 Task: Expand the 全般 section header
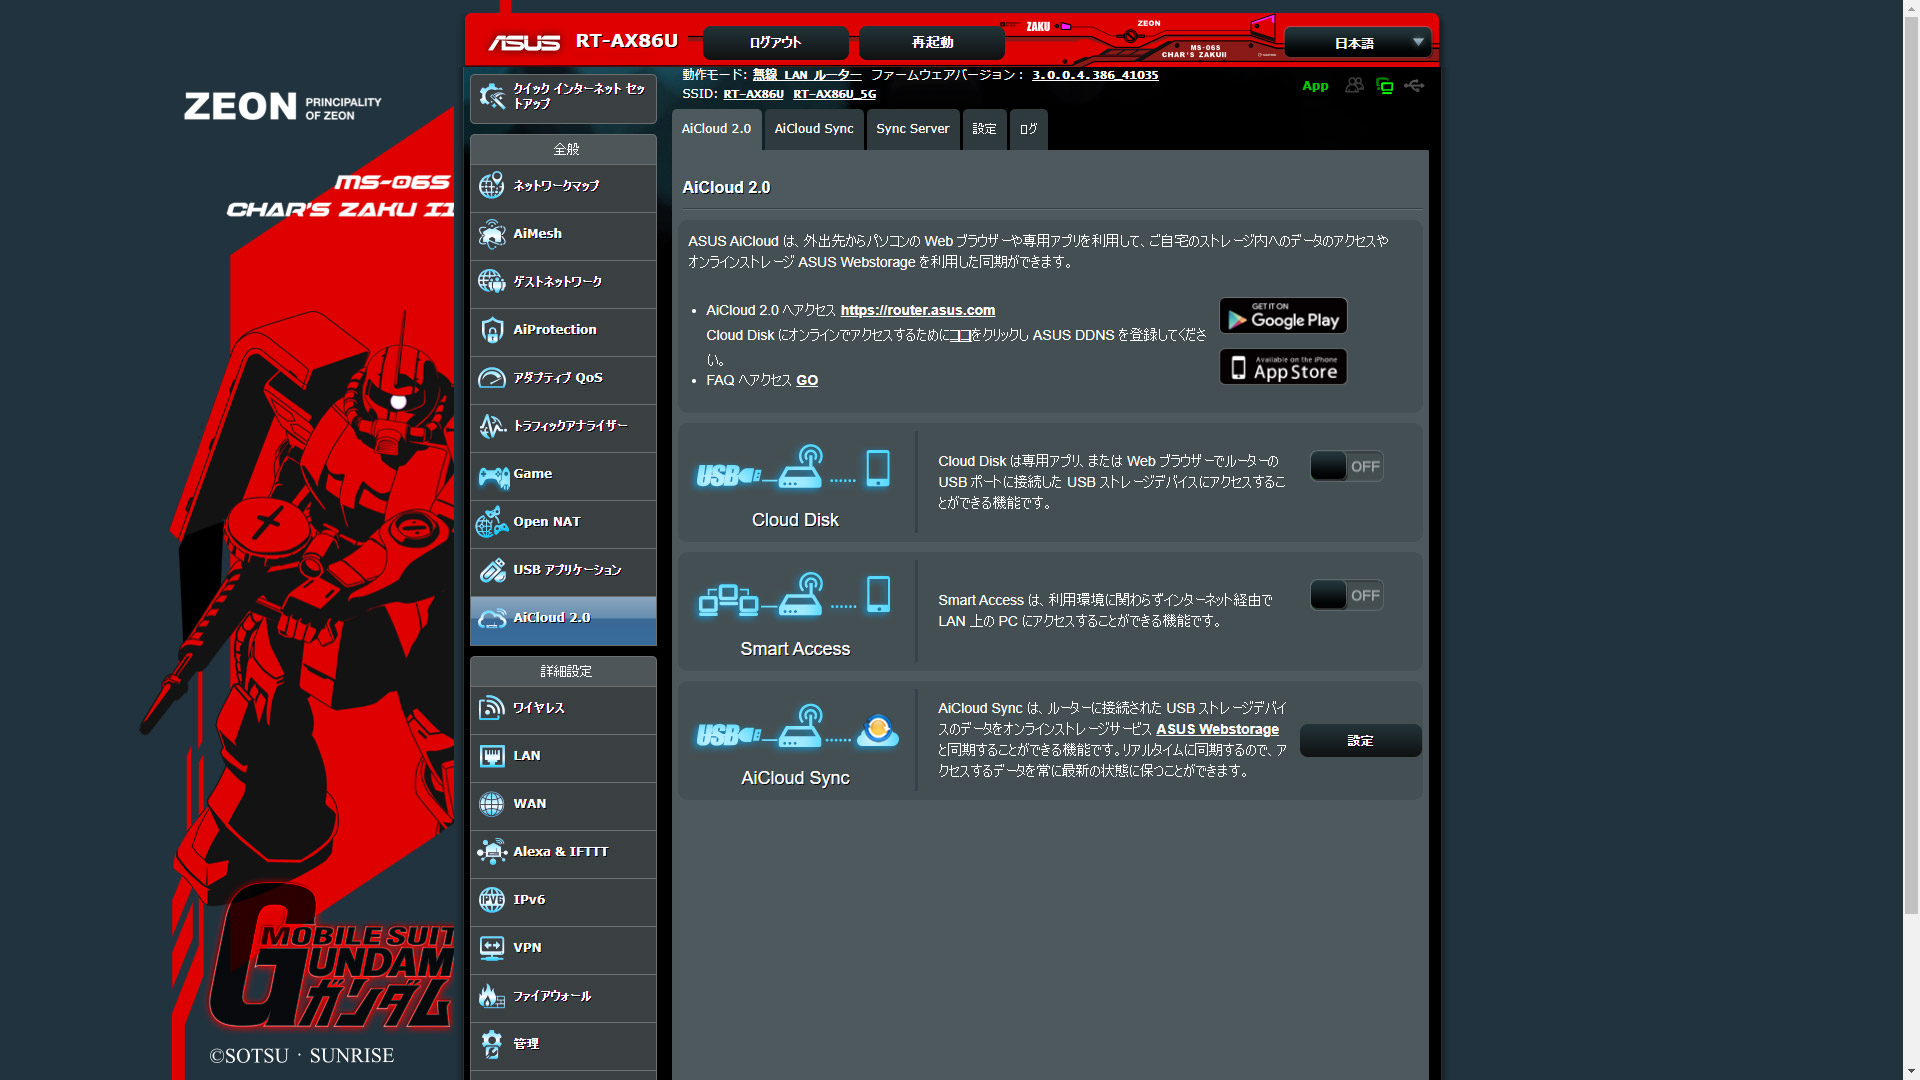point(562,149)
